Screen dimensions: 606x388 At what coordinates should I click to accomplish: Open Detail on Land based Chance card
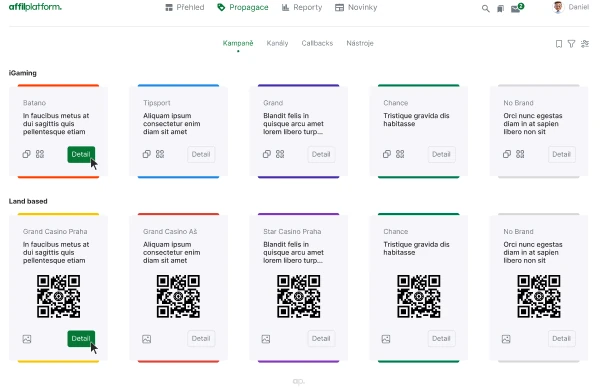[441, 339]
